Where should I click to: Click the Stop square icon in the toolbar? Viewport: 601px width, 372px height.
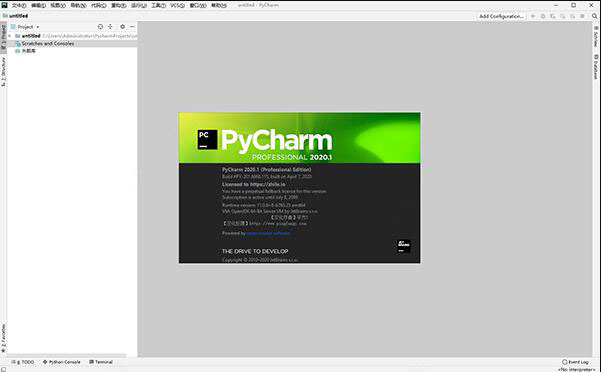point(582,16)
